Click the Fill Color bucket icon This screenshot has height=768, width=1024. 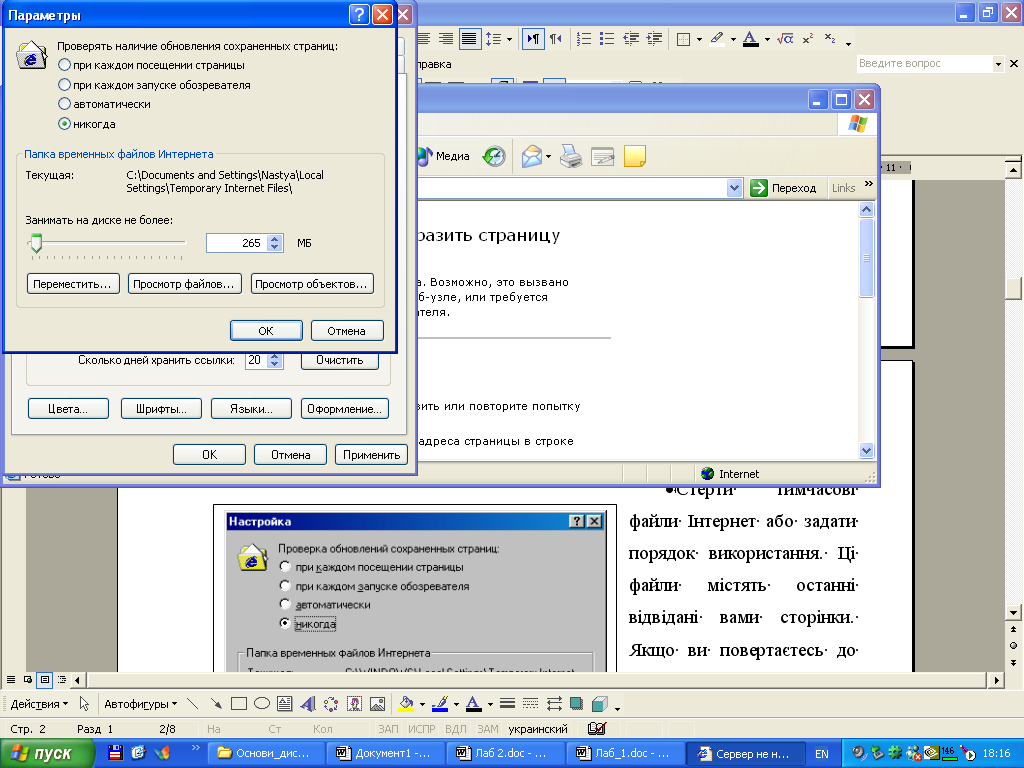(x=406, y=703)
